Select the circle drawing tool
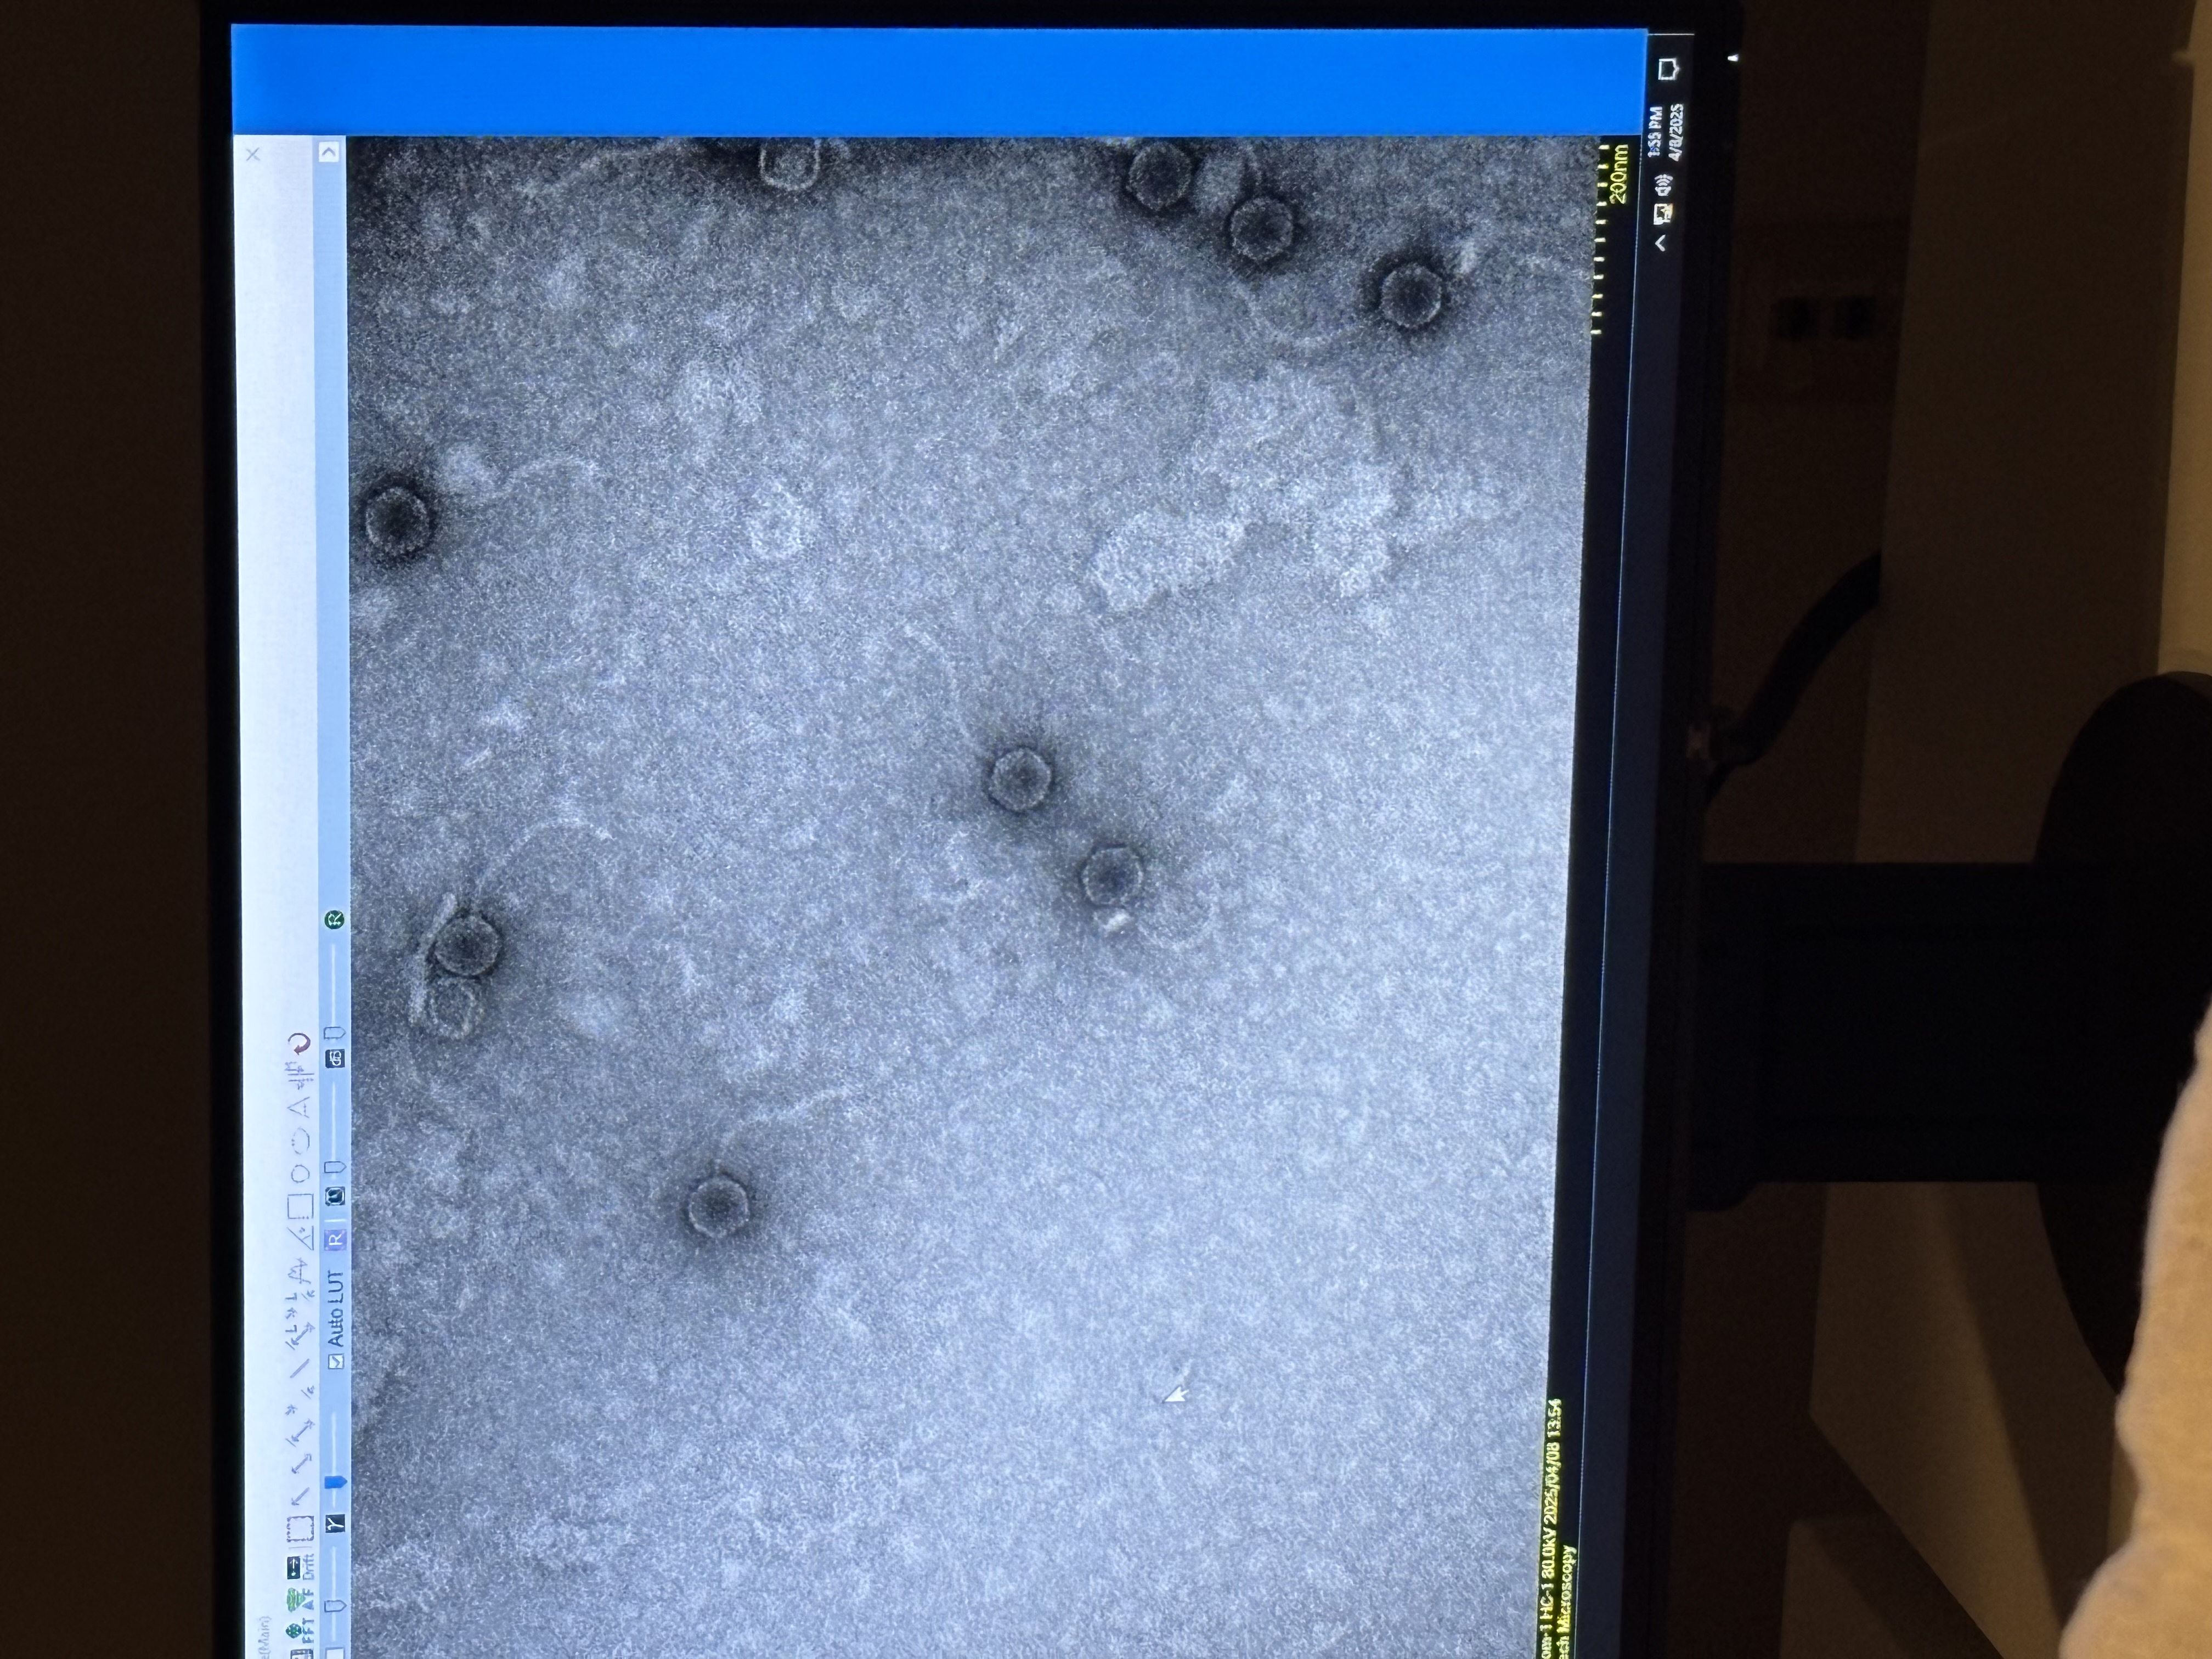The width and height of the screenshot is (2212, 1659). tap(300, 1173)
